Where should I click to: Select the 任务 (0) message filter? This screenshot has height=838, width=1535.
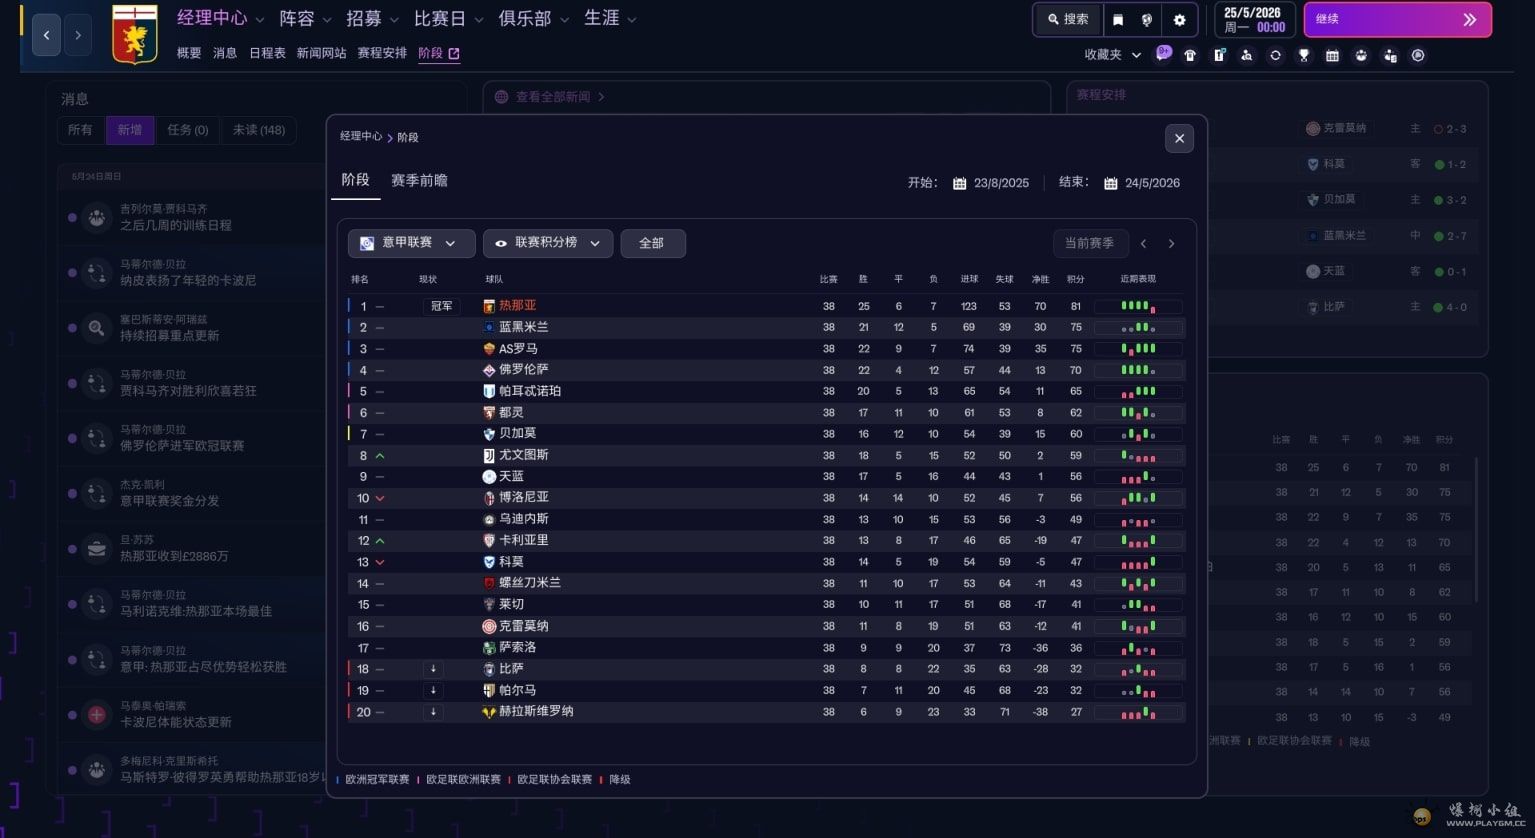point(187,130)
